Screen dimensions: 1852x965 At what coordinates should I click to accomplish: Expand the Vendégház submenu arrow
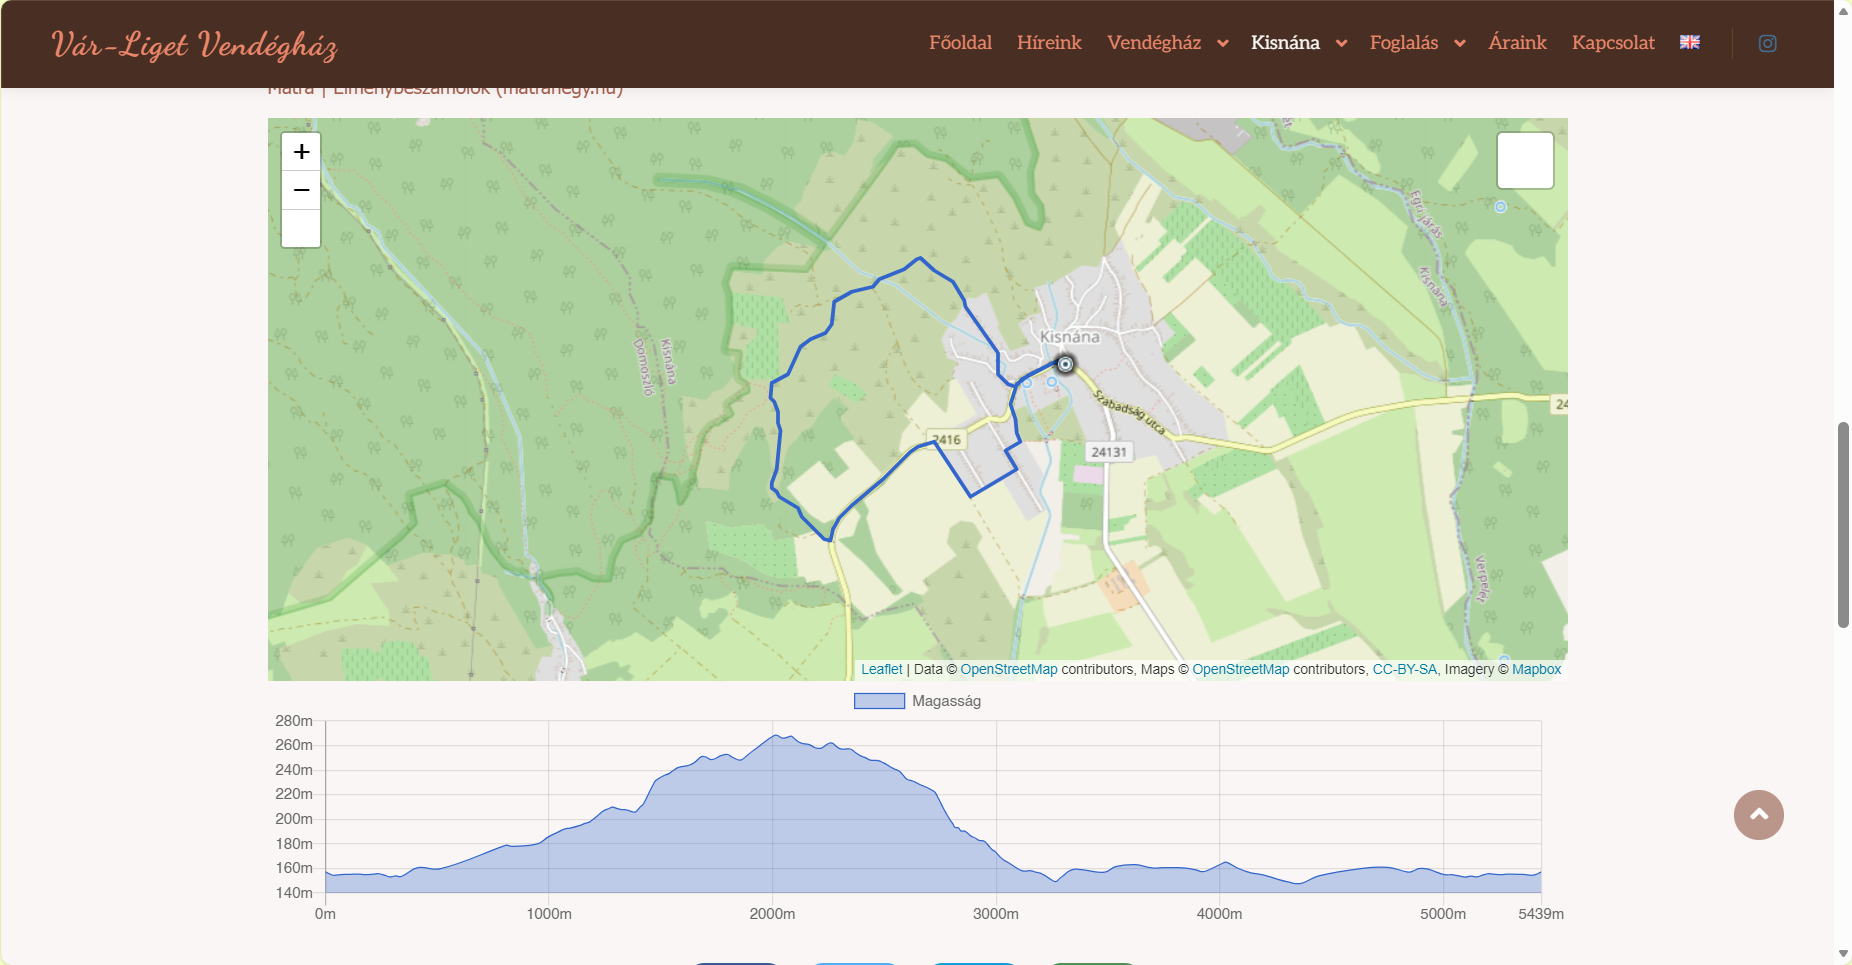tap(1222, 43)
